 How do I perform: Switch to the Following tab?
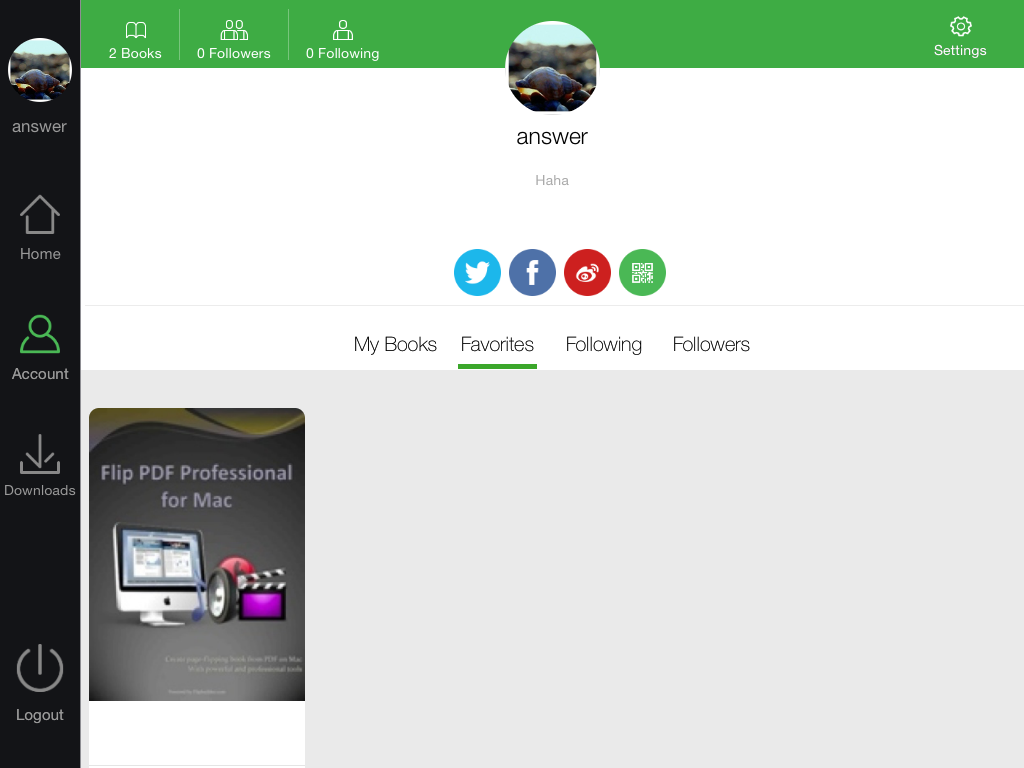pos(603,344)
